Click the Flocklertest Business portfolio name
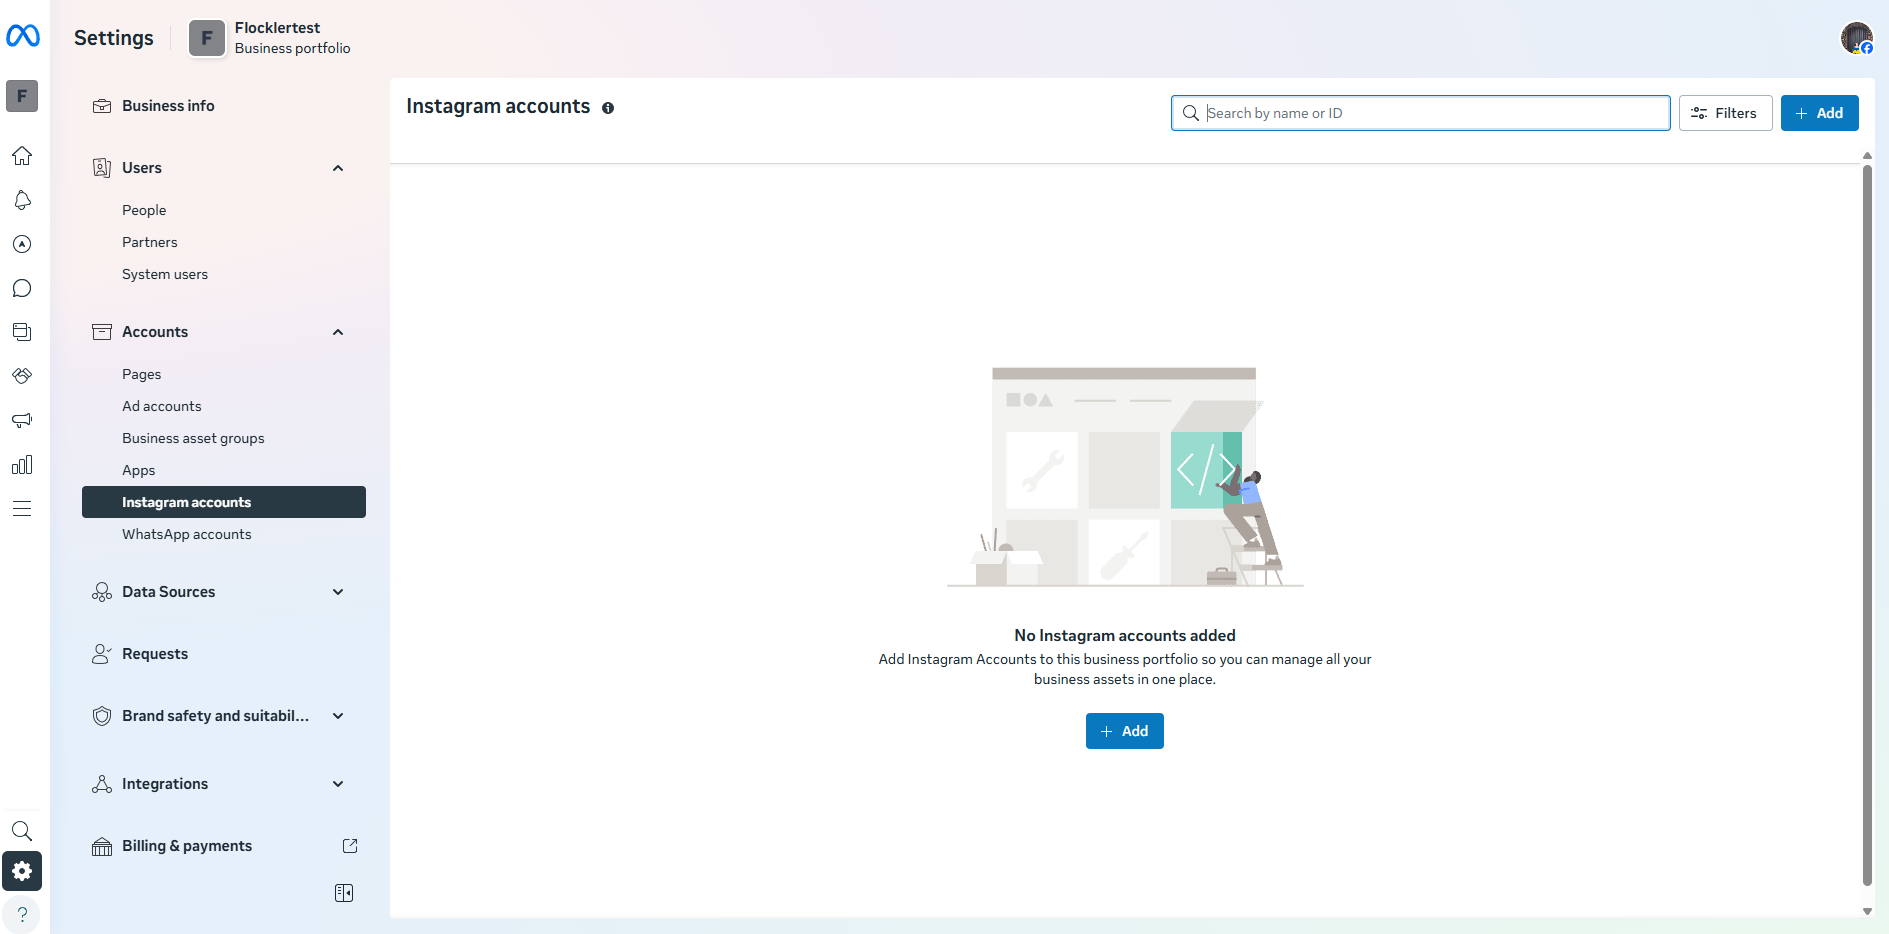The width and height of the screenshot is (1889, 934). coord(292,38)
